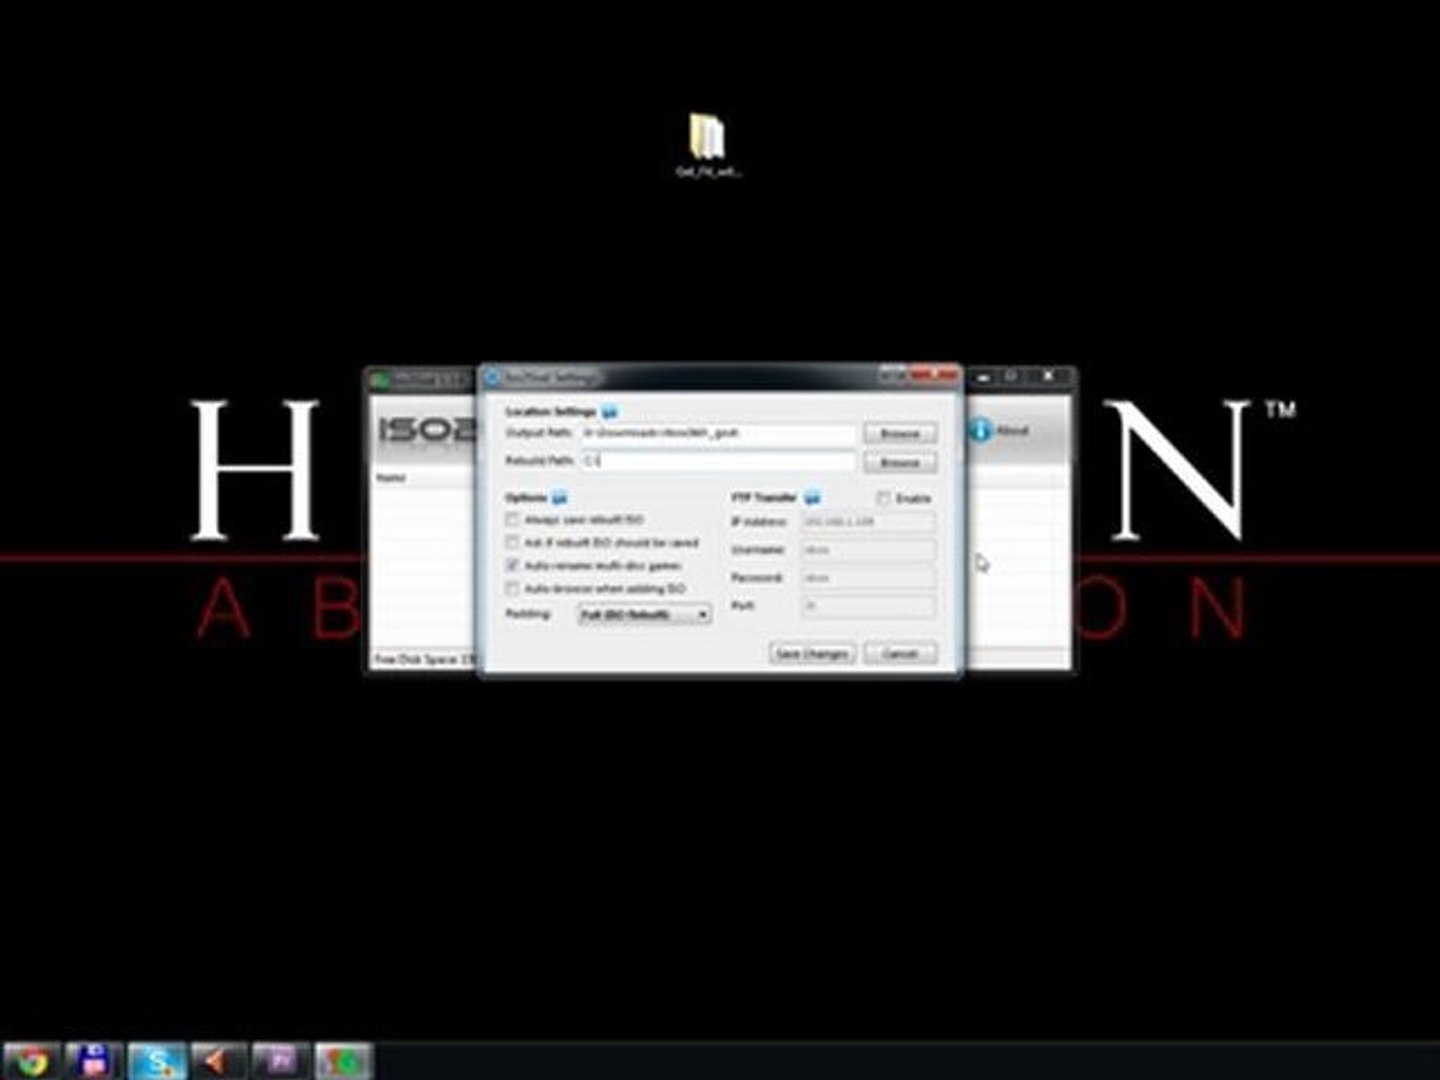1440x1080 pixels.
Task: Click the help icon next to Options
Action: click(x=560, y=497)
